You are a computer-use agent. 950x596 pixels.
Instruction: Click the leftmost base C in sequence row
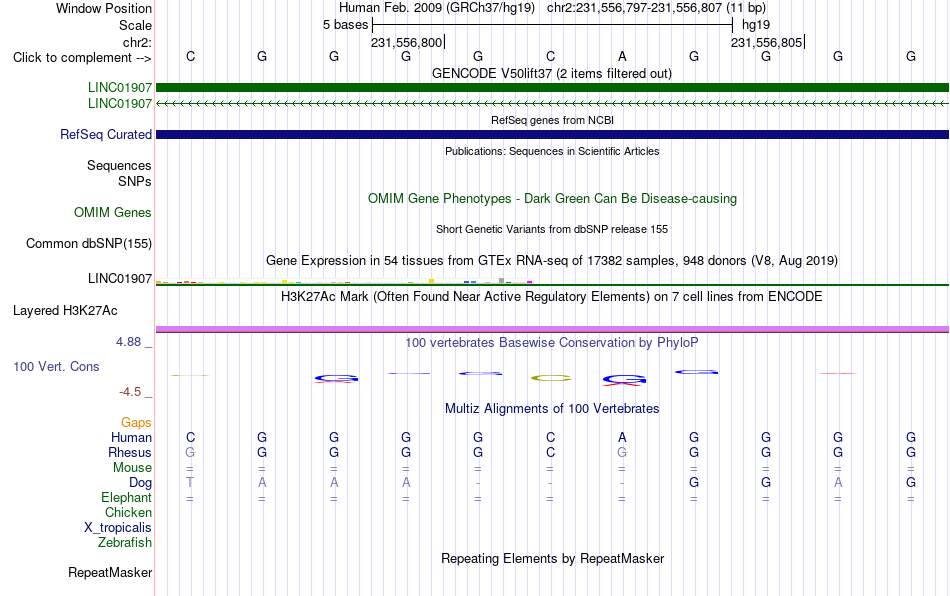pyautogui.click(x=190, y=56)
